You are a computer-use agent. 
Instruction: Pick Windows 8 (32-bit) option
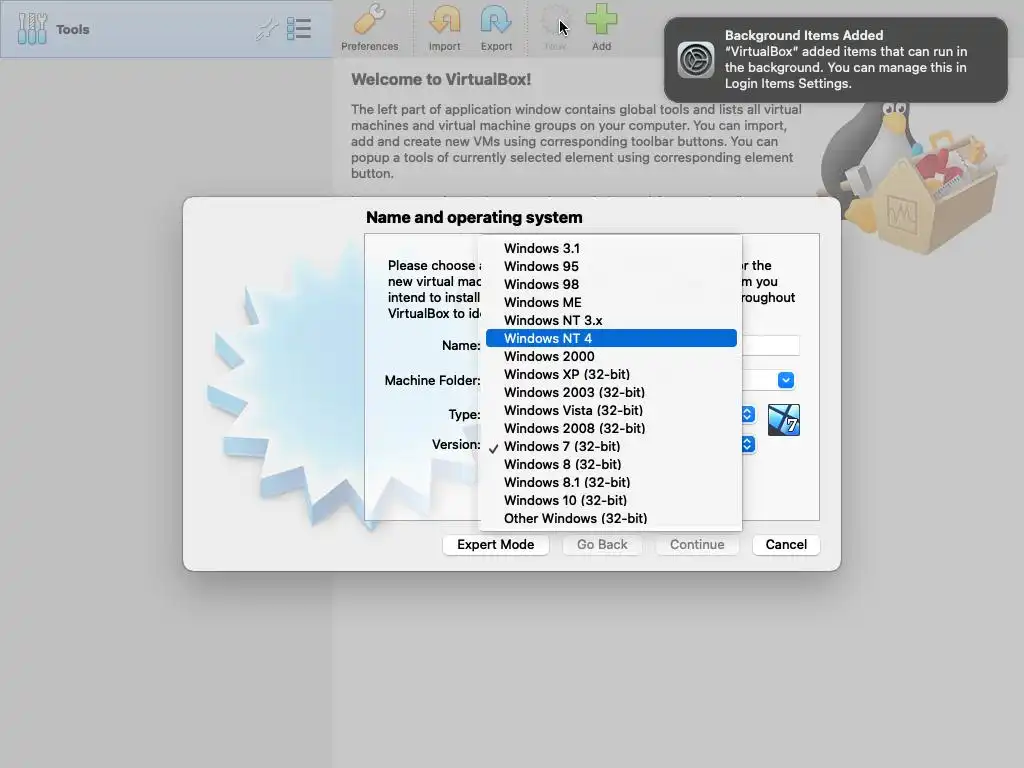[x=611, y=464]
